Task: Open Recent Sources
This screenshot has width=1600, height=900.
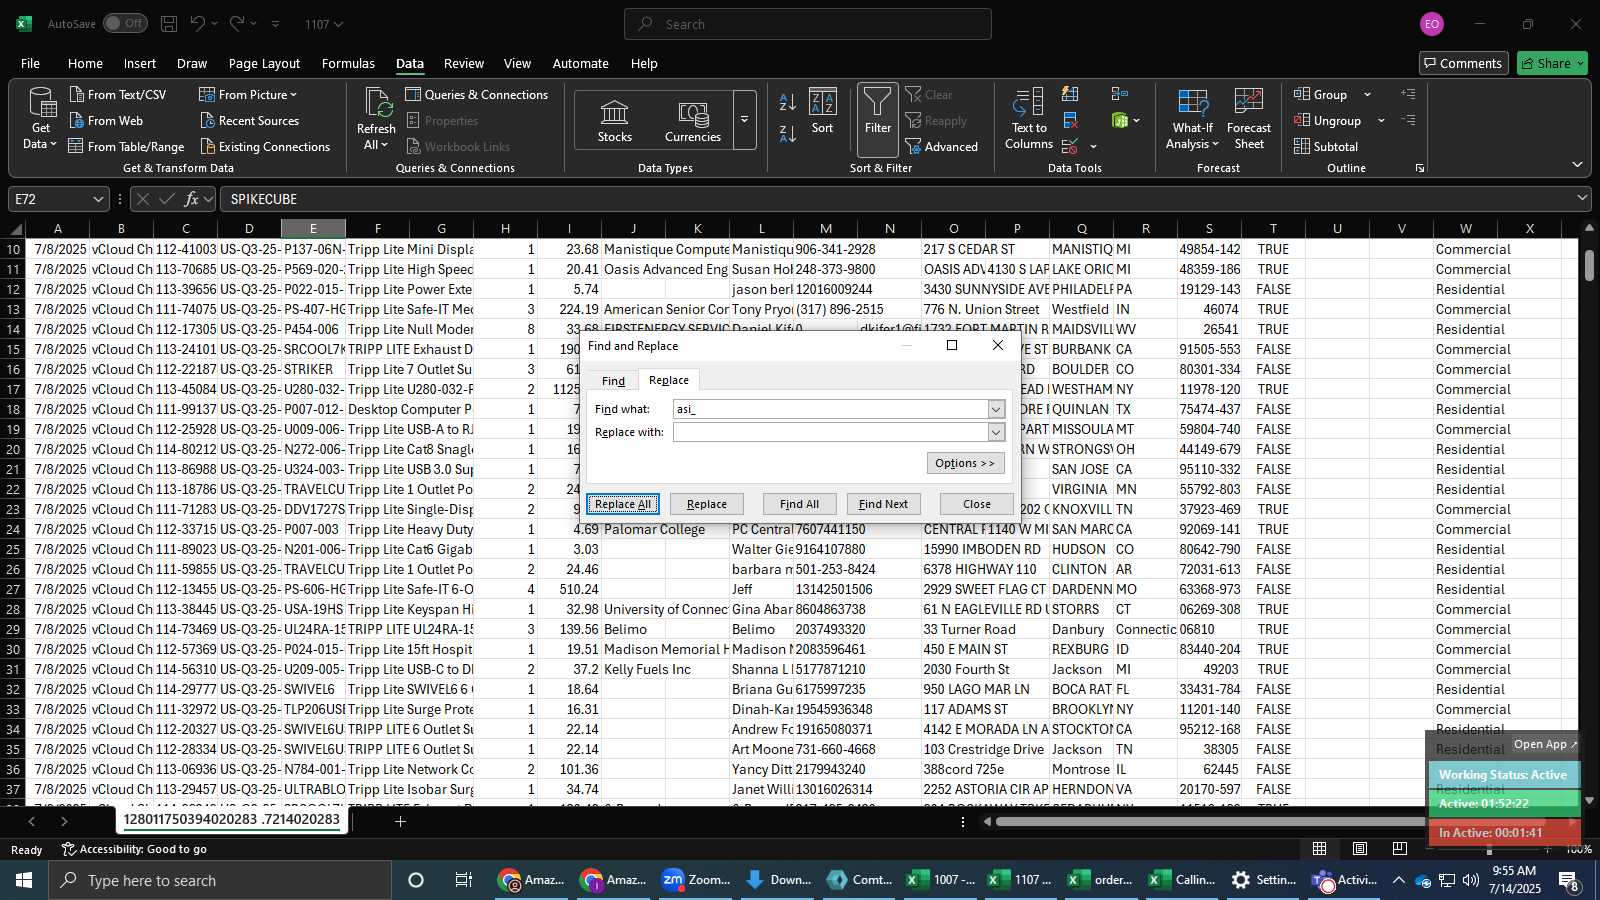Action: click(x=249, y=120)
